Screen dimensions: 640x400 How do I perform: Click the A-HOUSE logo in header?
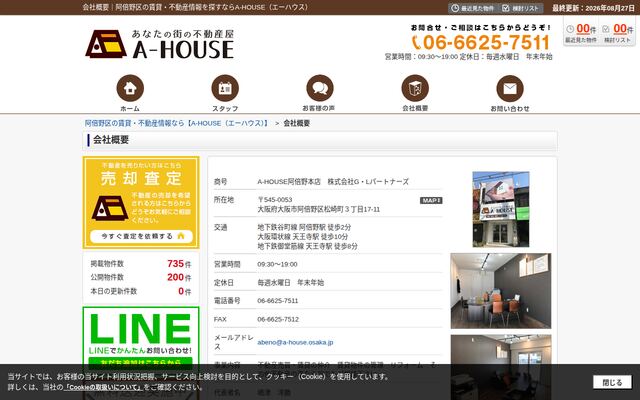point(160,44)
